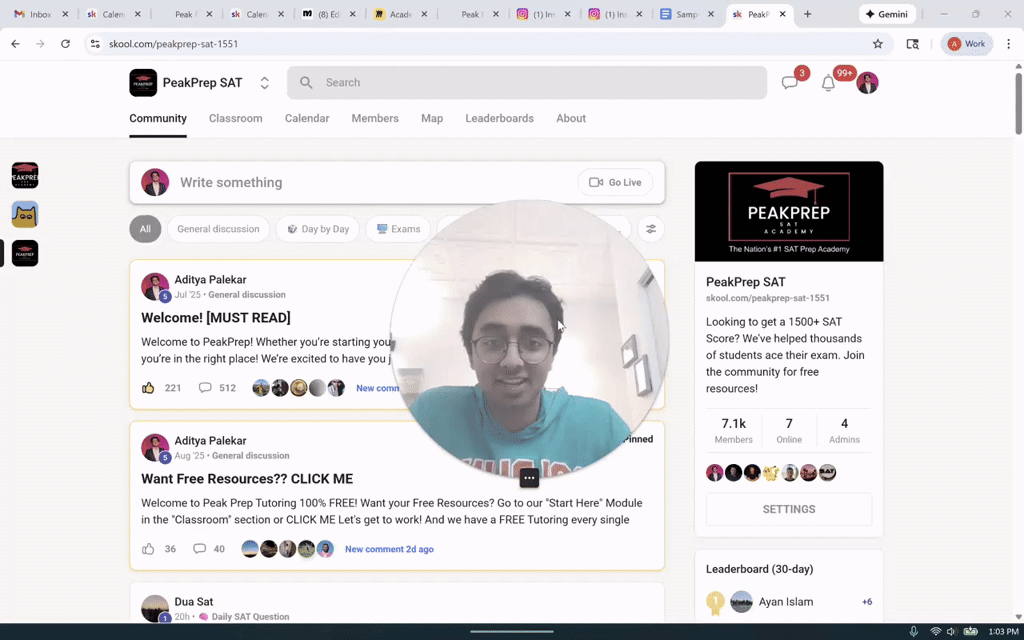Open the Welcome! [MUST READ] post title
The height and width of the screenshot is (640, 1024).
pos(216,318)
